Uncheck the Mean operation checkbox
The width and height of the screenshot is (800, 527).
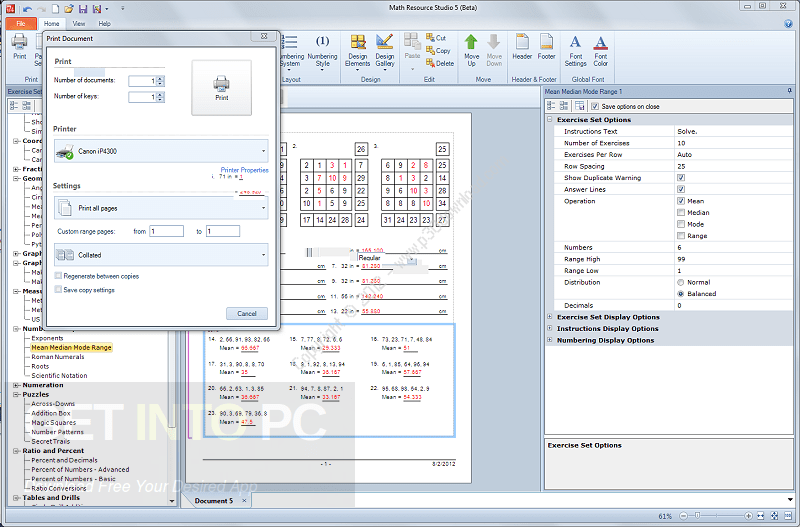click(x=681, y=201)
